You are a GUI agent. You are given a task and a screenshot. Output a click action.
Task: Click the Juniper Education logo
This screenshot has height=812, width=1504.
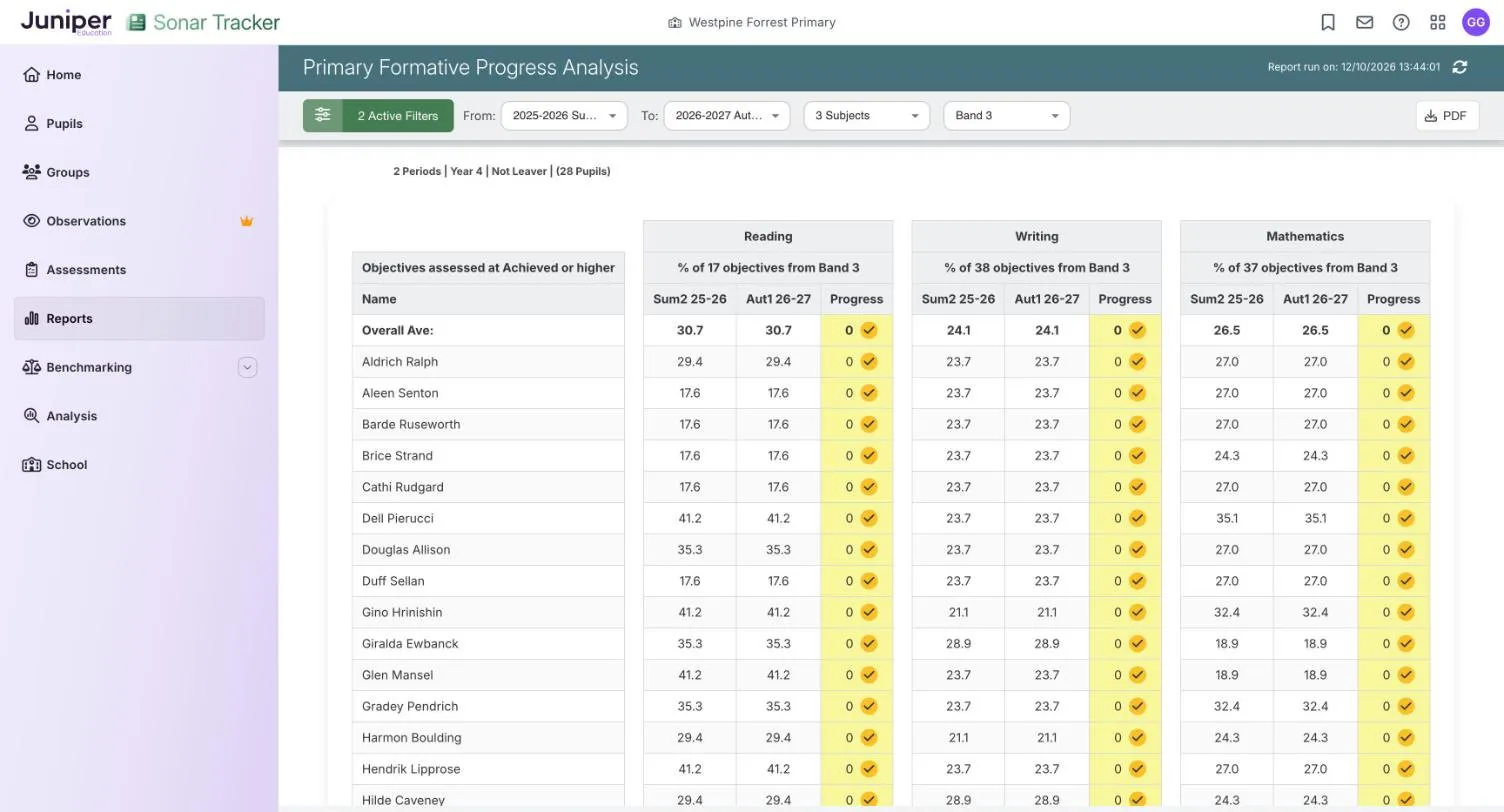point(66,22)
